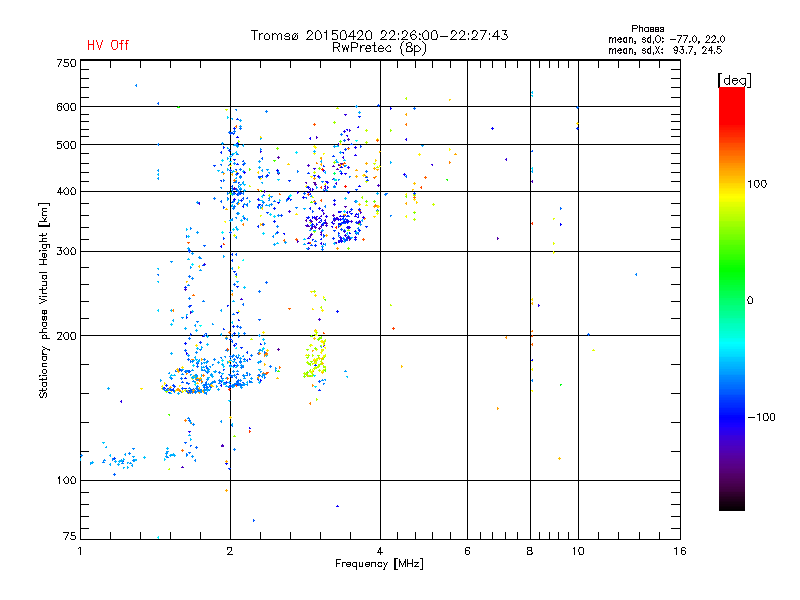Viewport: 800px width, 600px height.
Task: Select 'mean, sd,X: 93.7, 24.5' text
Action: click(x=665, y=50)
